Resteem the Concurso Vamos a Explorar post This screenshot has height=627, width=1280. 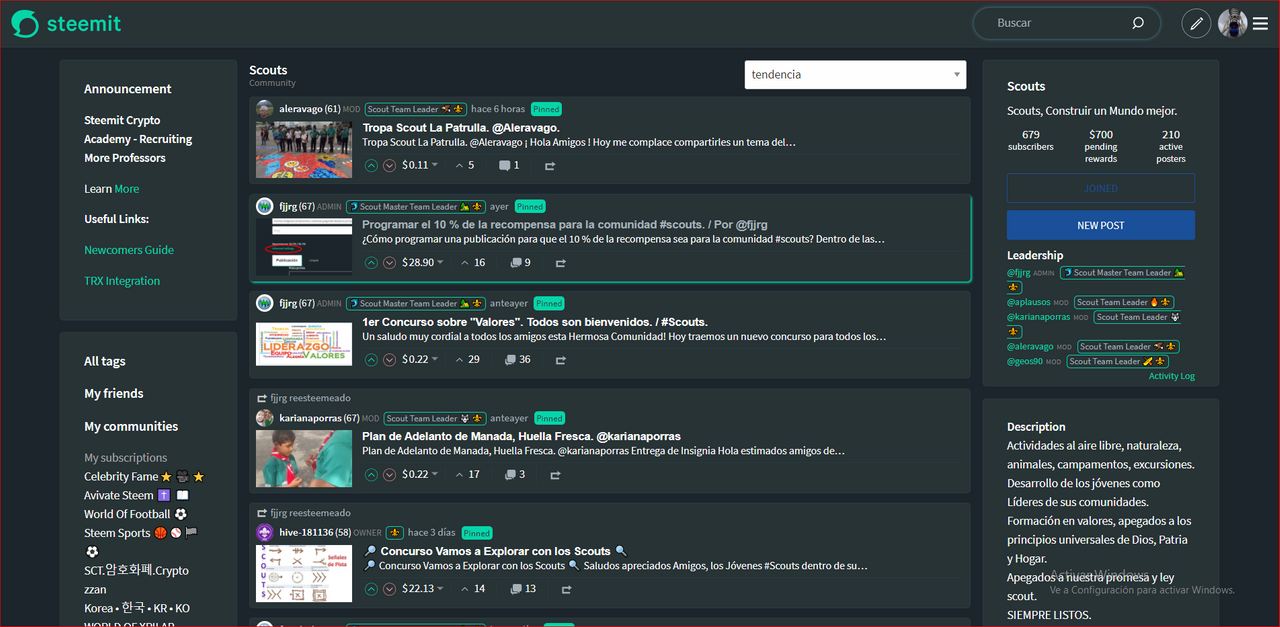point(566,589)
